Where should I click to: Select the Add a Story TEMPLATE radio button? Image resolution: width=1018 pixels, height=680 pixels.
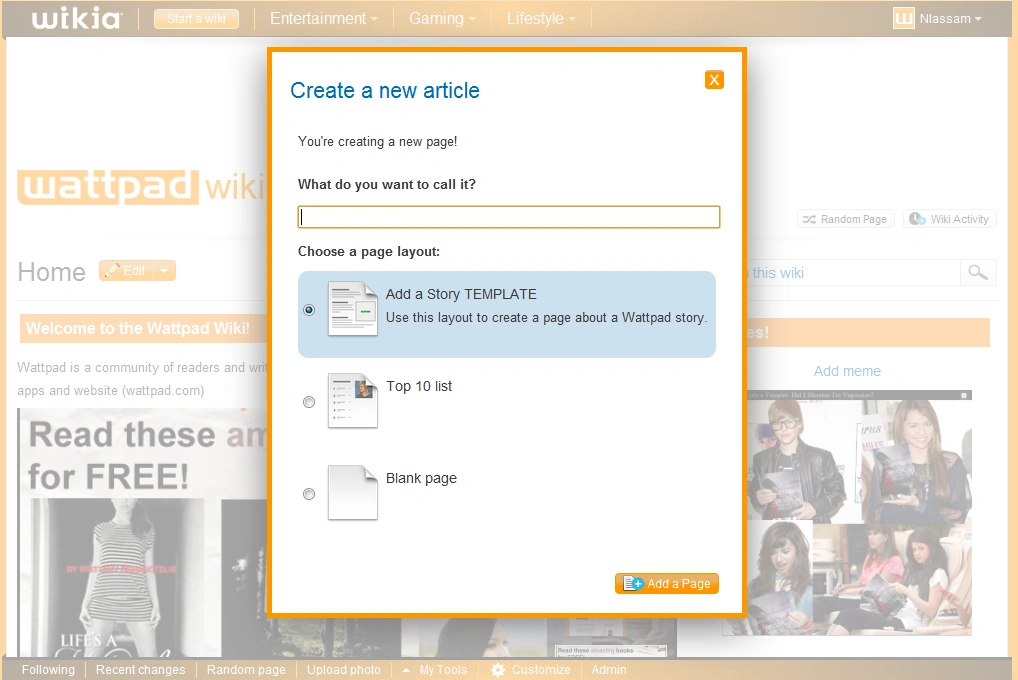309,310
